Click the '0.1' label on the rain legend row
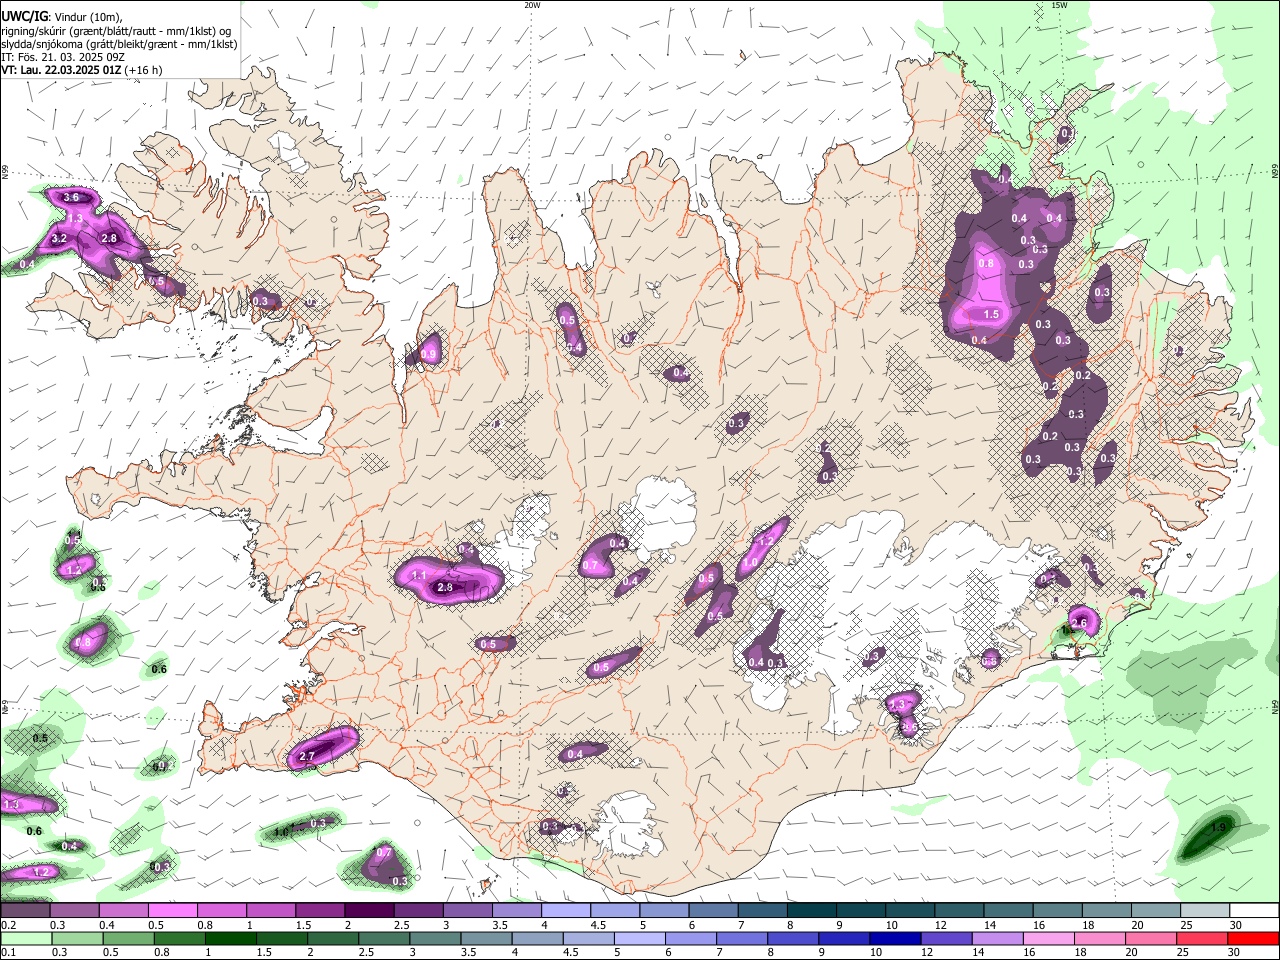The image size is (1280, 960). tap(9, 953)
